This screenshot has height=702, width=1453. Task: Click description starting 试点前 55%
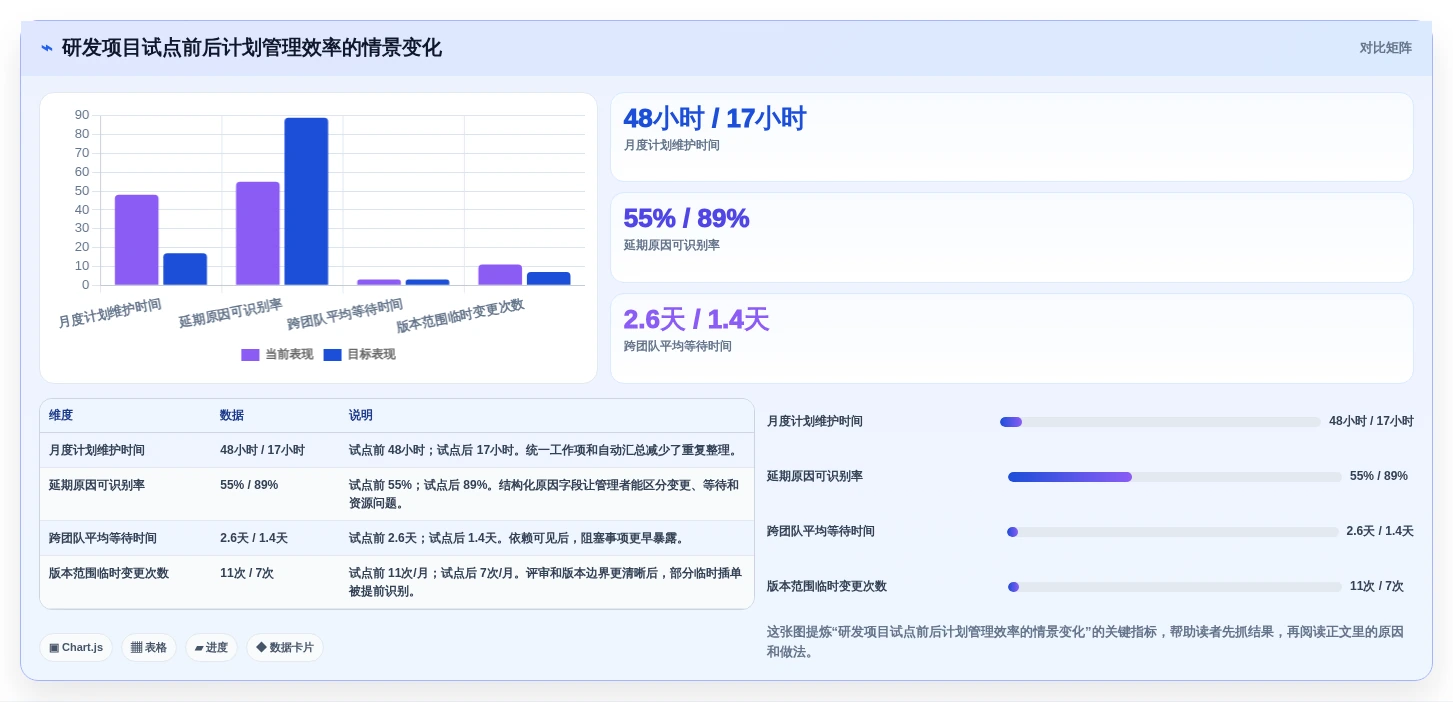coord(547,494)
